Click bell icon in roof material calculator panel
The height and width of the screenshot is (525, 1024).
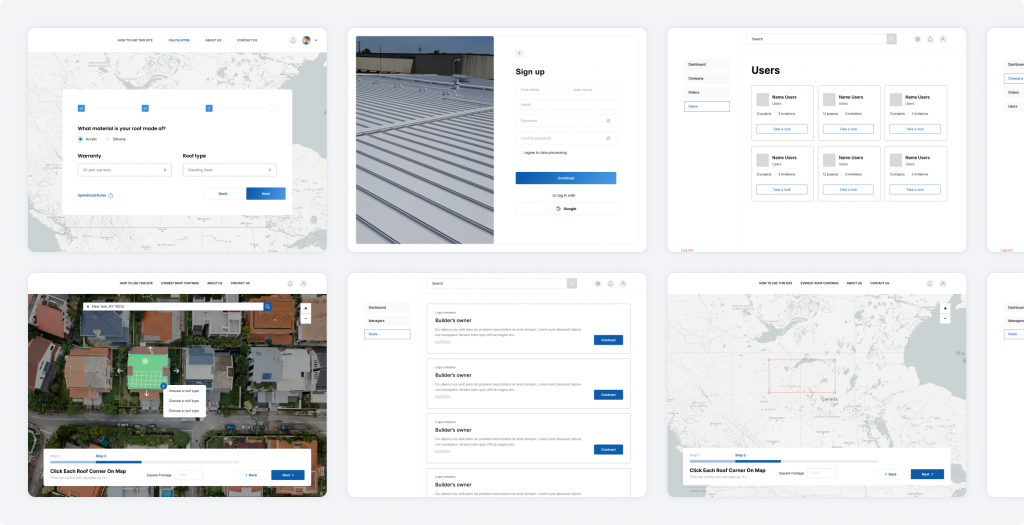[x=293, y=40]
